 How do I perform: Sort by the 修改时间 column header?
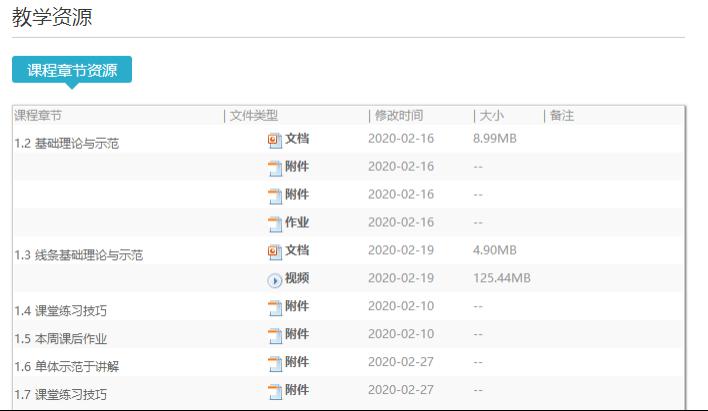pyautogui.click(x=398, y=116)
